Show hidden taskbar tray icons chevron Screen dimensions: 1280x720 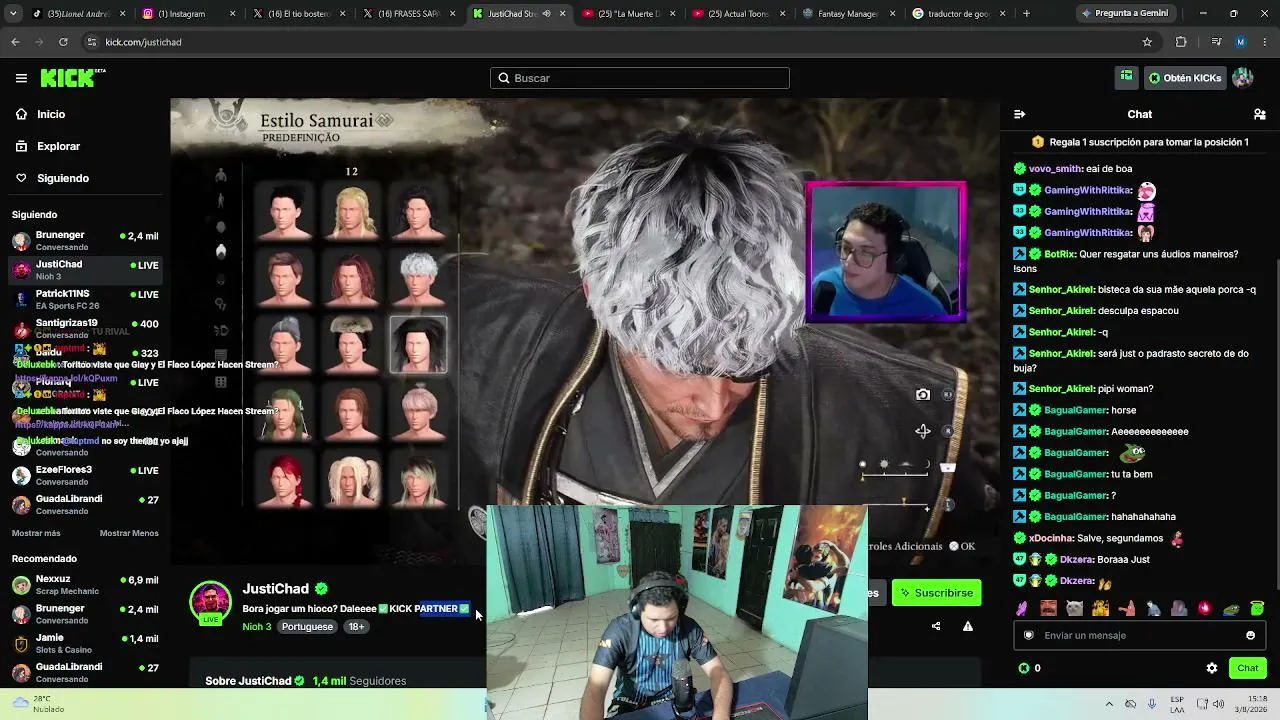tap(1108, 704)
